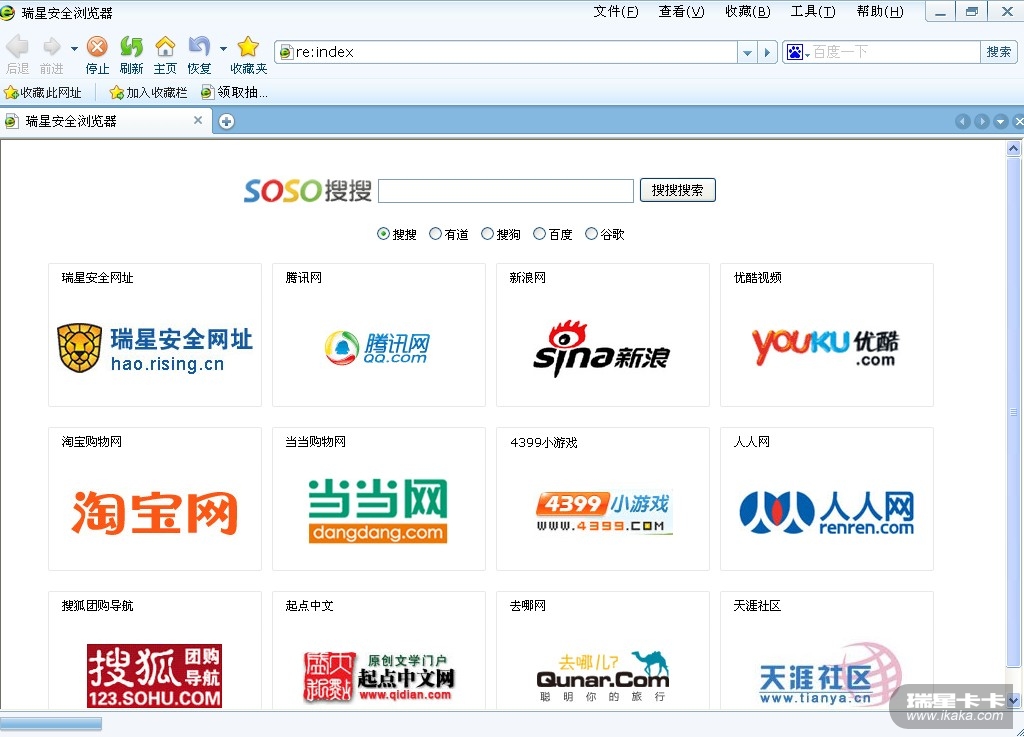This screenshot has width=1024, height=737.
Task: Select the 谷歌 radio button
Action: [591, 234]
